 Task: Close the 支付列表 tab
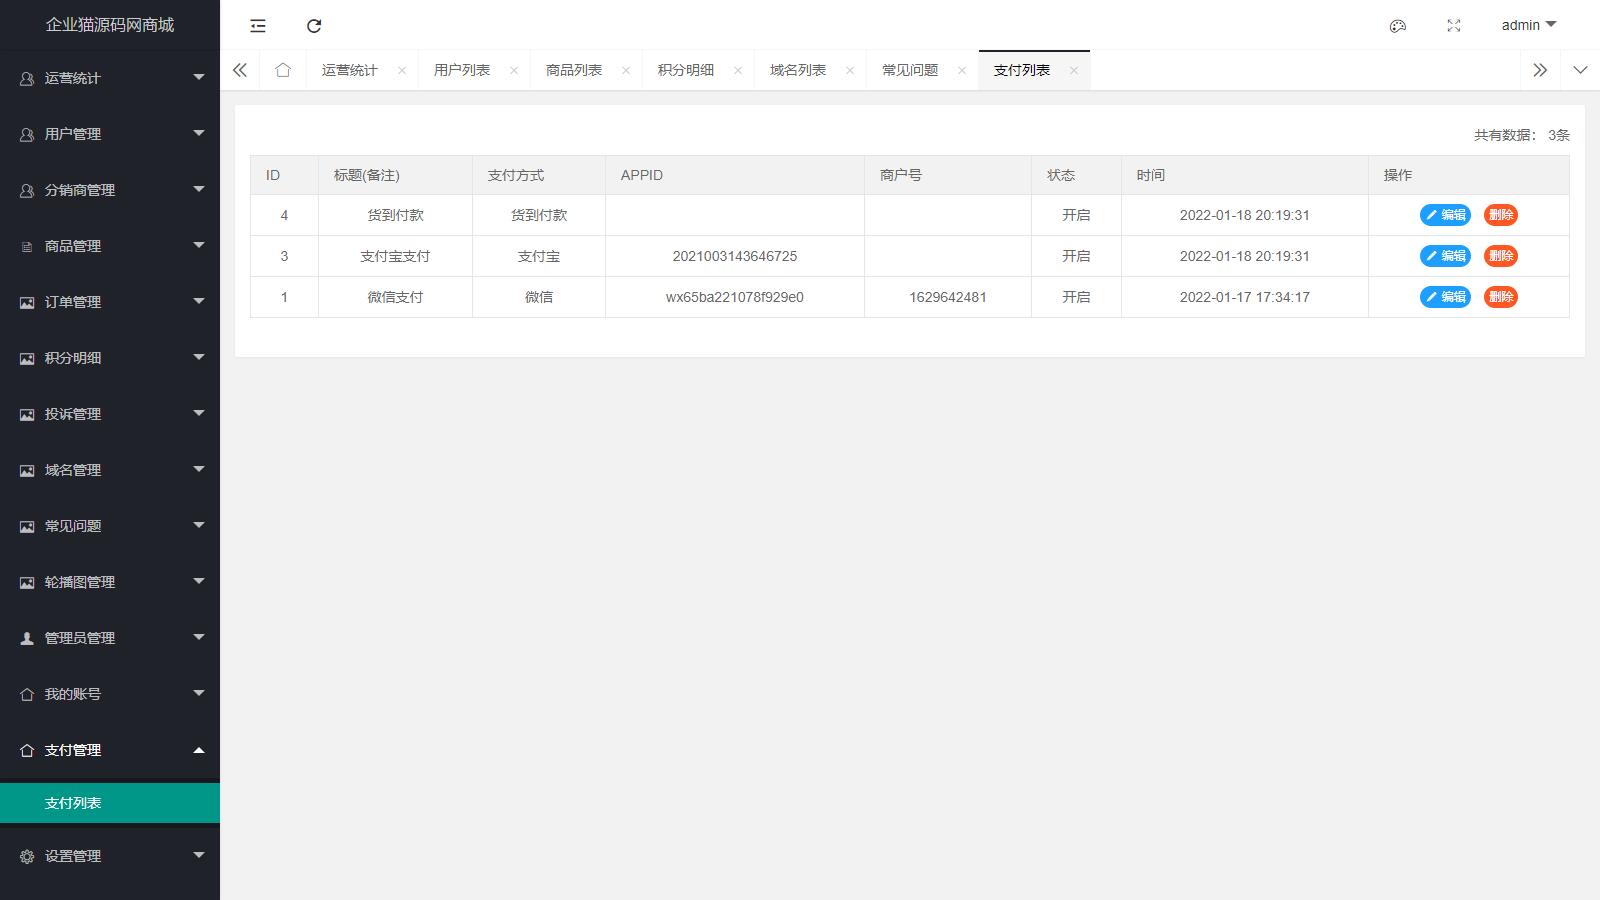[1073, 70]
